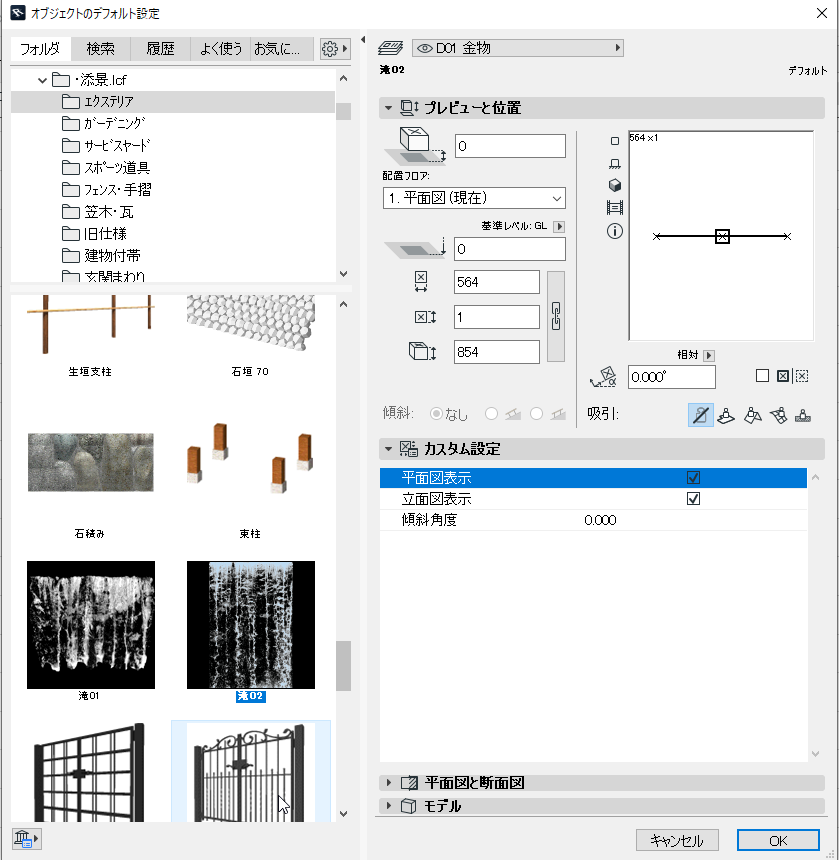
Task: Switch to フォルダ tab
Action: [40, 49]
